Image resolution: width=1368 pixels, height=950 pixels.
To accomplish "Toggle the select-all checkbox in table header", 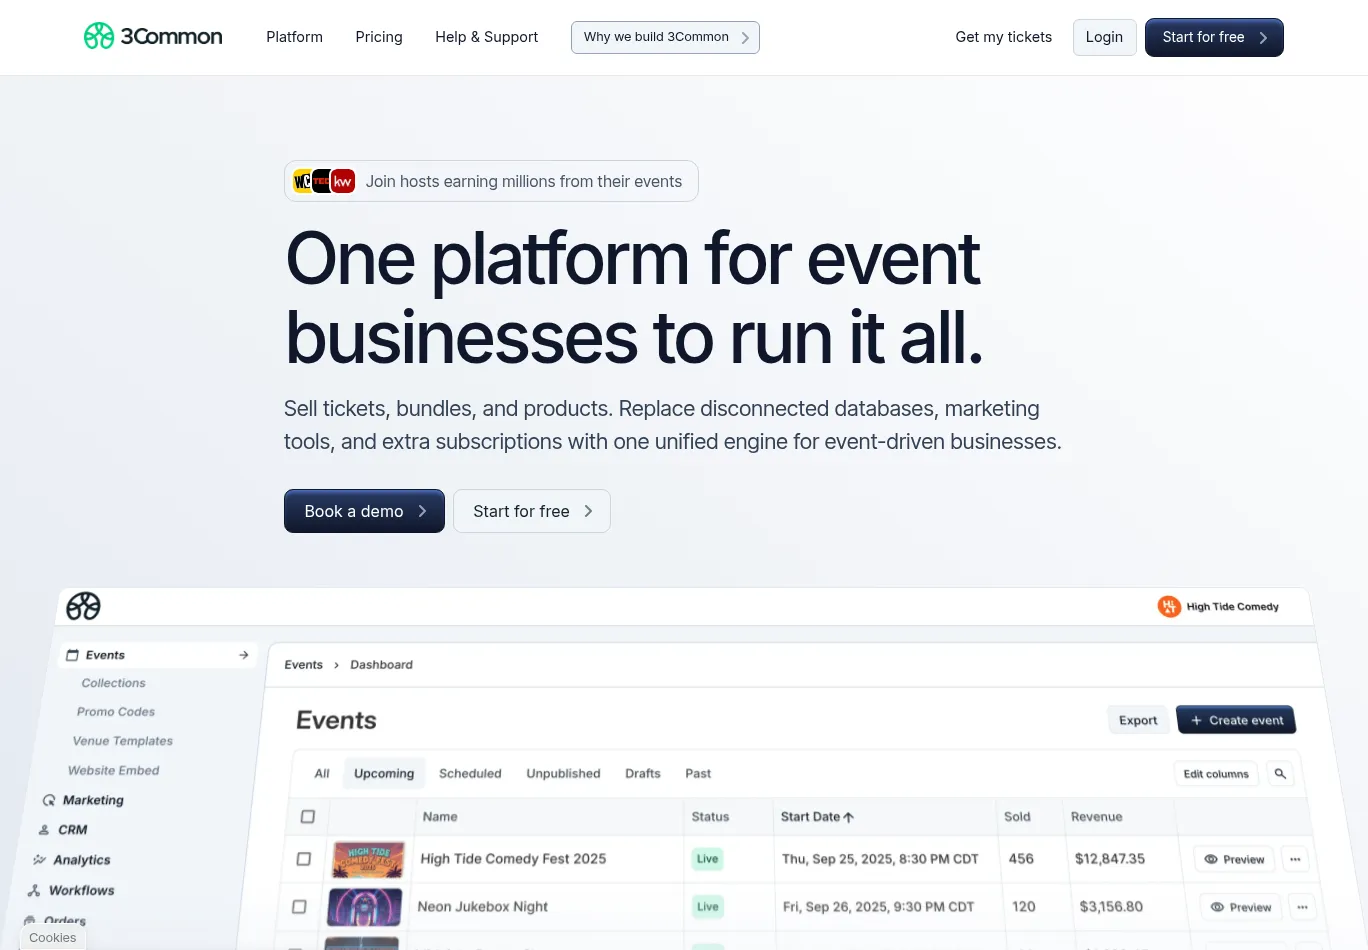I will pos(308,817).
